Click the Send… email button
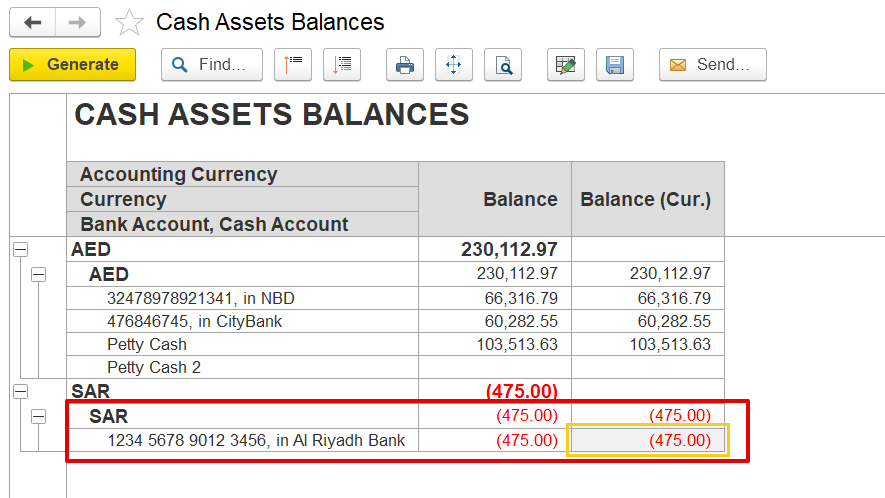 coord(712,65)
